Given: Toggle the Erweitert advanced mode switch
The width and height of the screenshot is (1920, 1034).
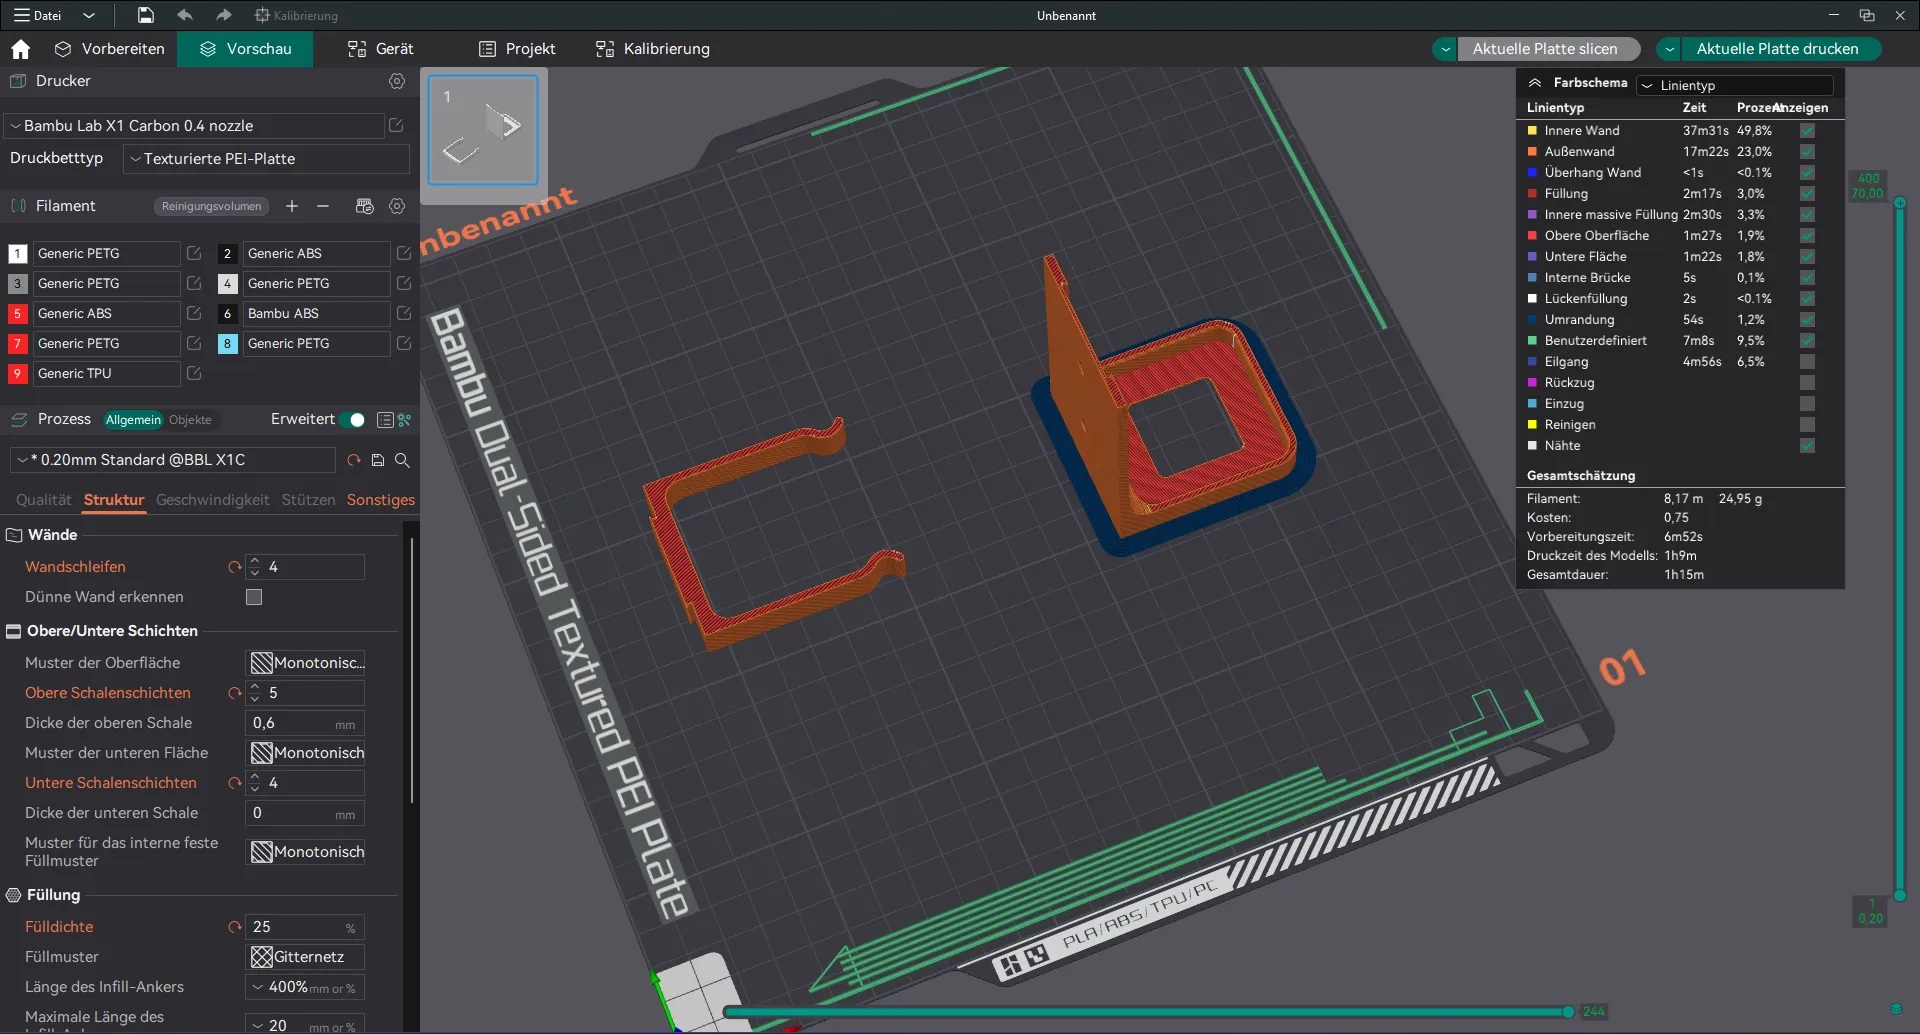Looking at the screenshot, I should click(x=352, y=420).
